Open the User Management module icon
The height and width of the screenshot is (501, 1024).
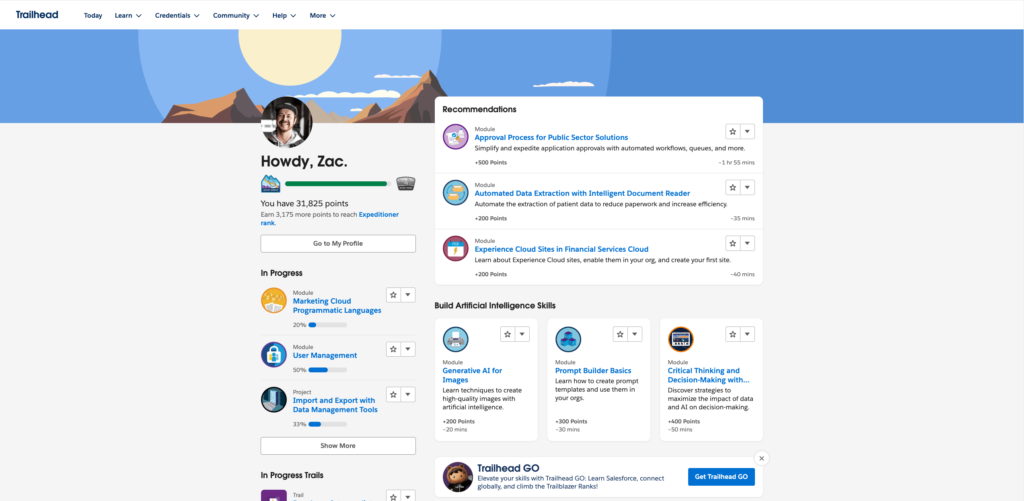(x=274, y=355)
